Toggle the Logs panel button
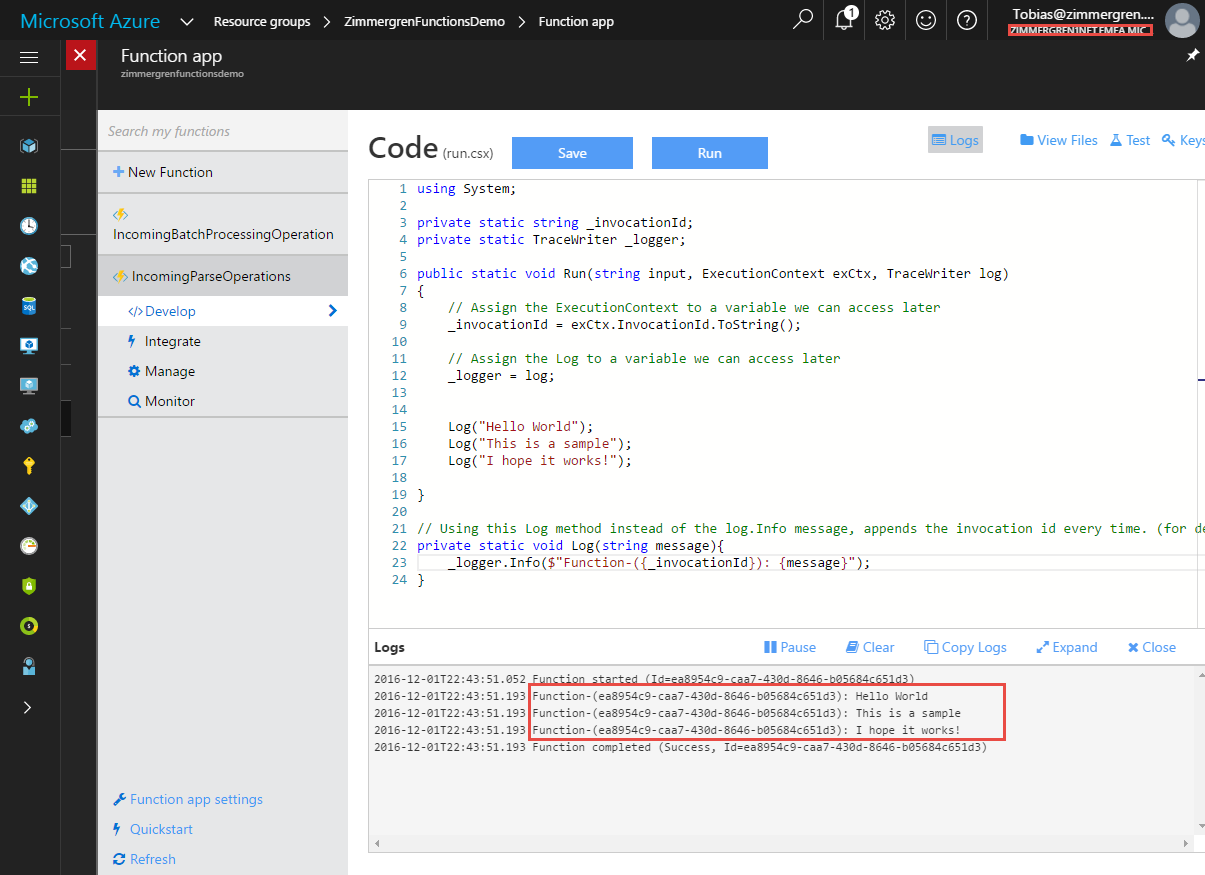 click(955, 140)
